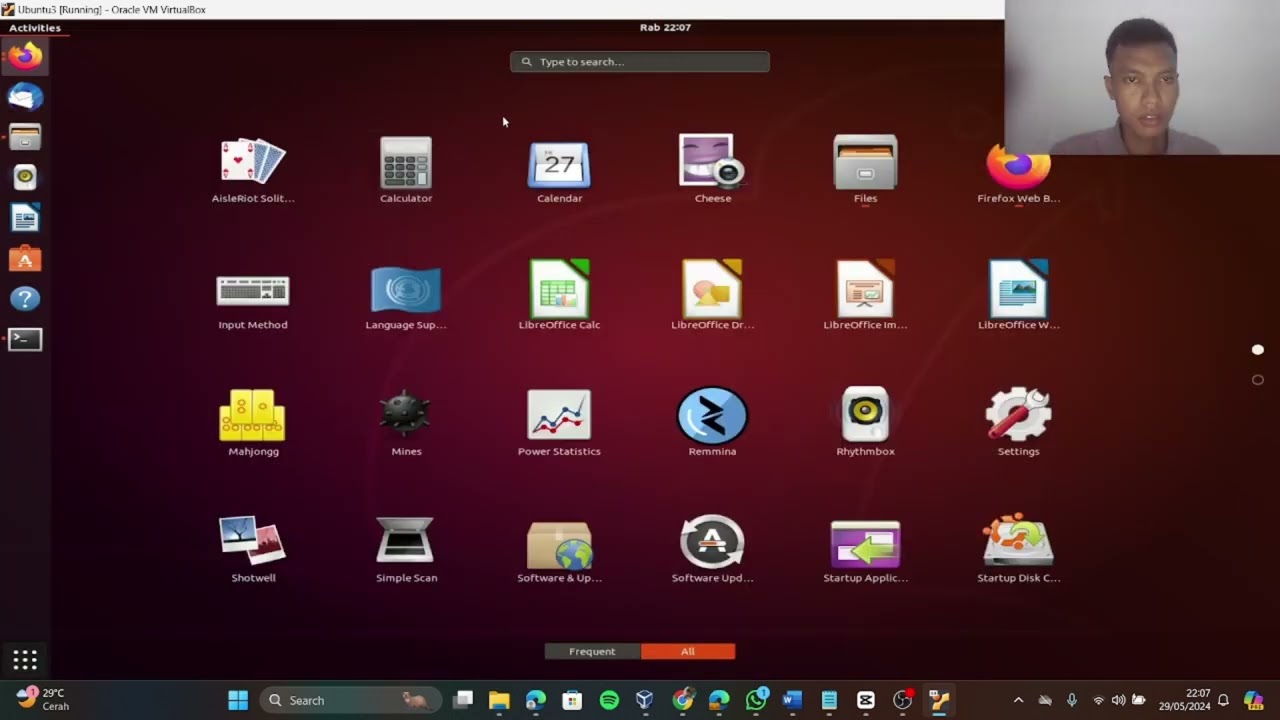Open Thunderbird mail from dock
1280x720 pixels.
[25, 97]
